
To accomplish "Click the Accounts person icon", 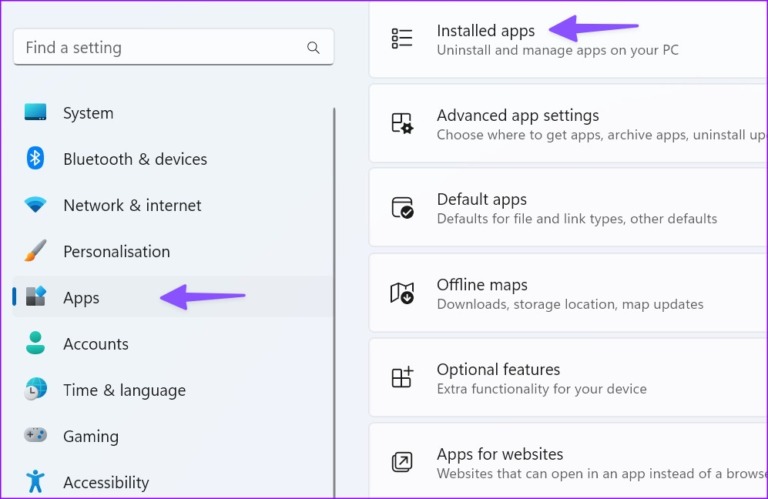I will point(36,344).
